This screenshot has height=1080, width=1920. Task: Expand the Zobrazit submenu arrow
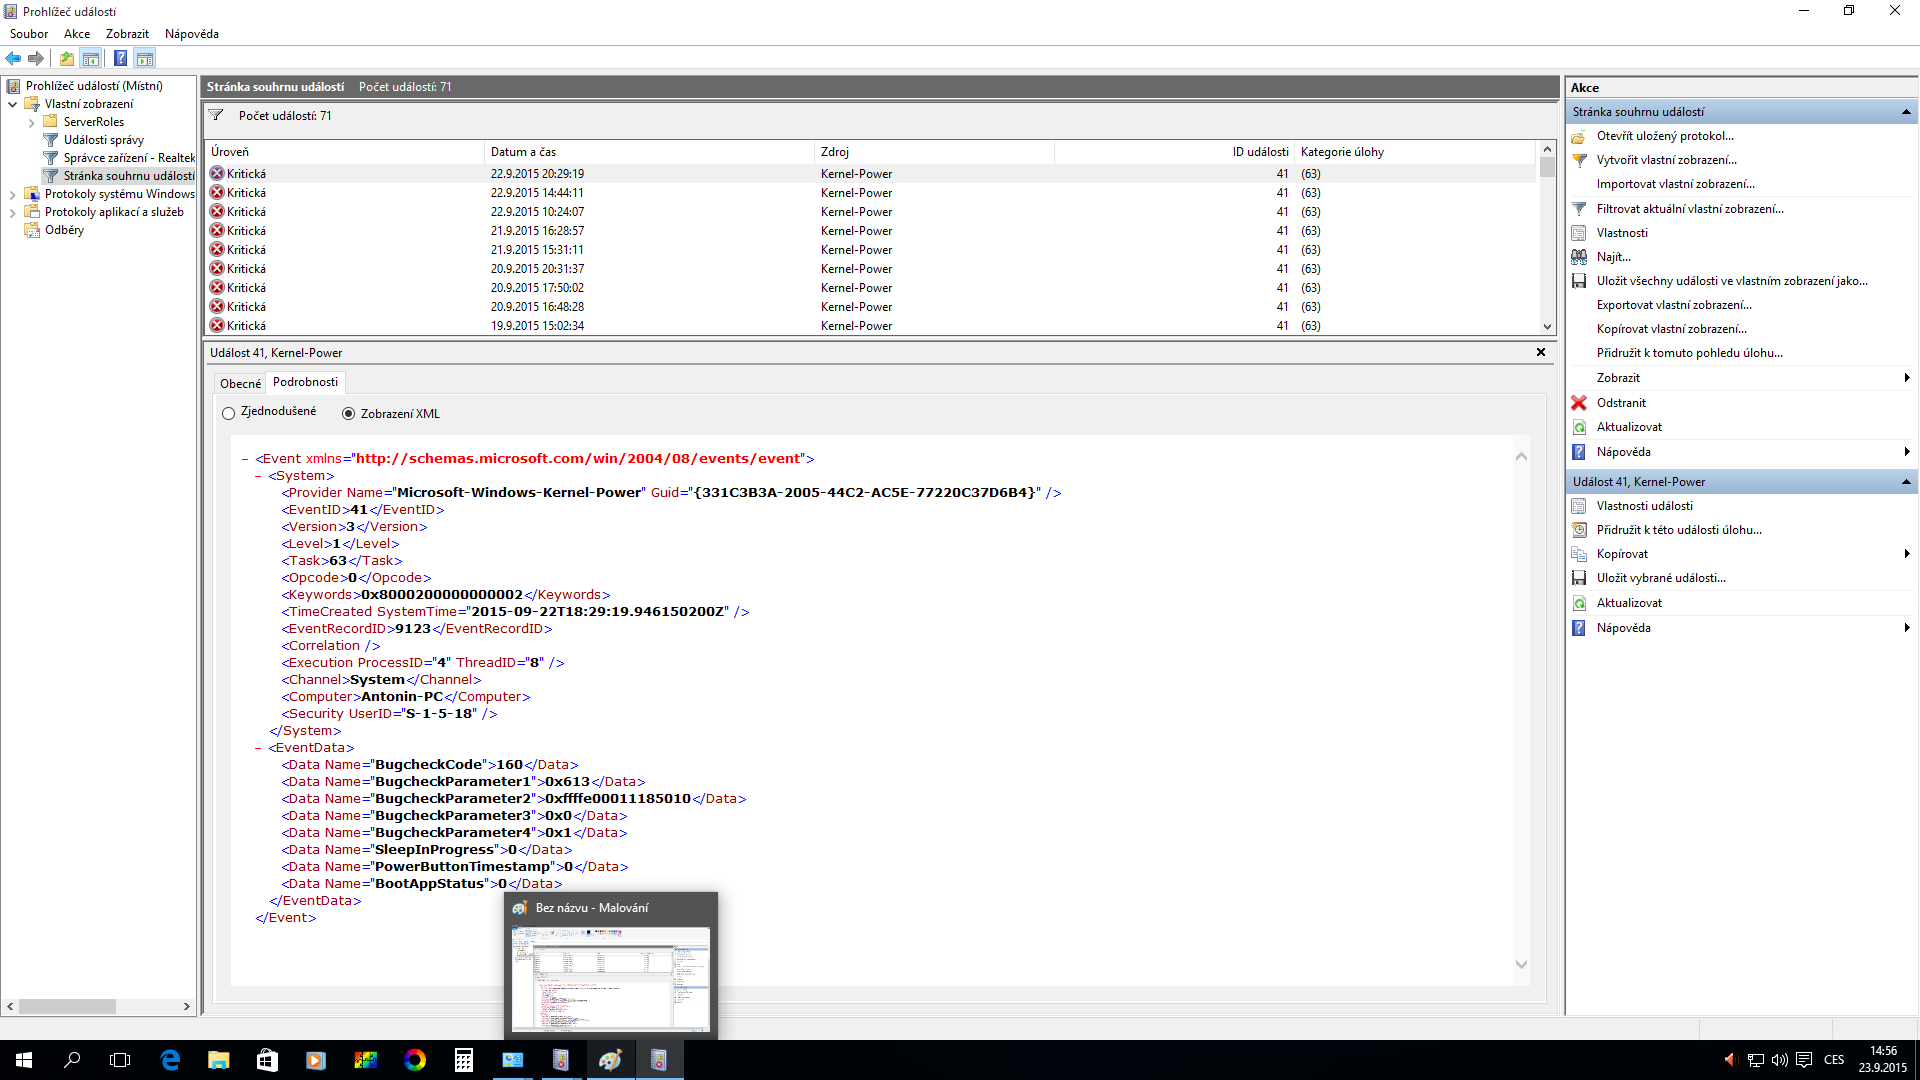tap(1906, 378)
